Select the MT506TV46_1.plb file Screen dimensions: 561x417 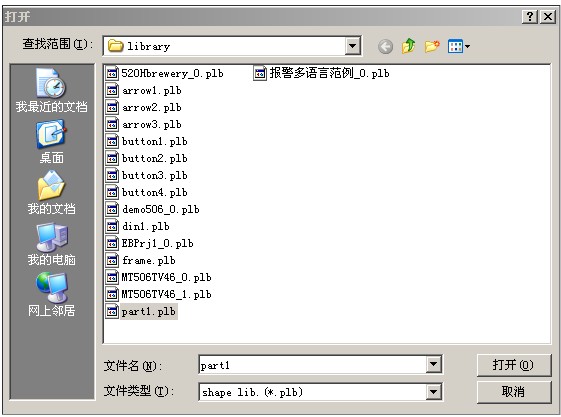pyautogui.click(x=159, y=294)
